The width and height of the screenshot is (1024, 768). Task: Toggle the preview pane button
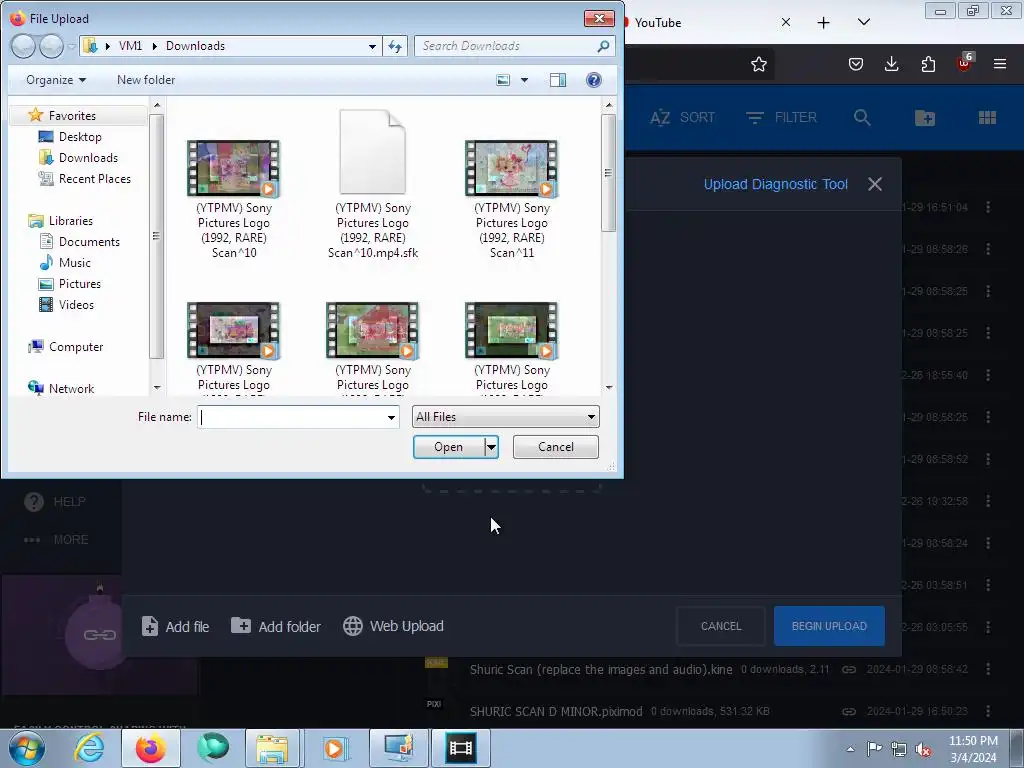coord(558,80)
